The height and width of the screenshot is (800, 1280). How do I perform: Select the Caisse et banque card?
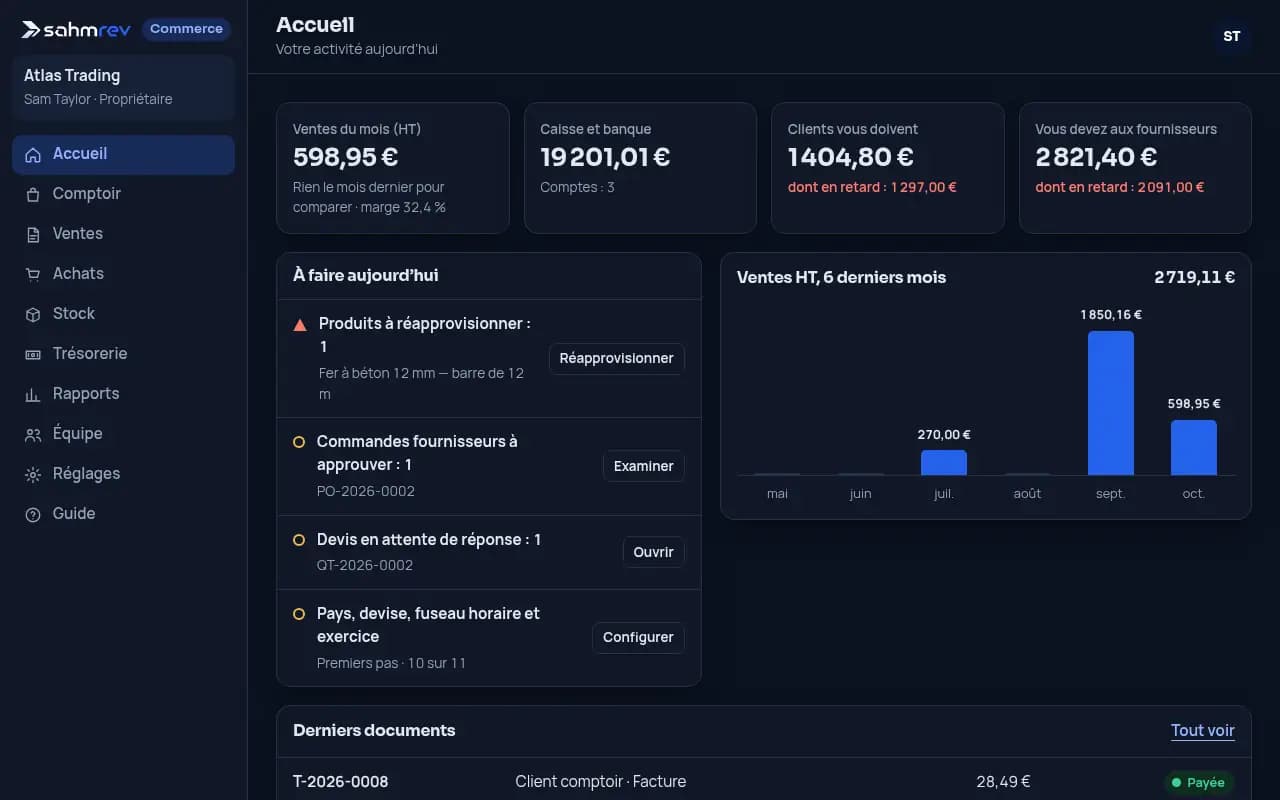pyautogui.click(x=640, y=168)
